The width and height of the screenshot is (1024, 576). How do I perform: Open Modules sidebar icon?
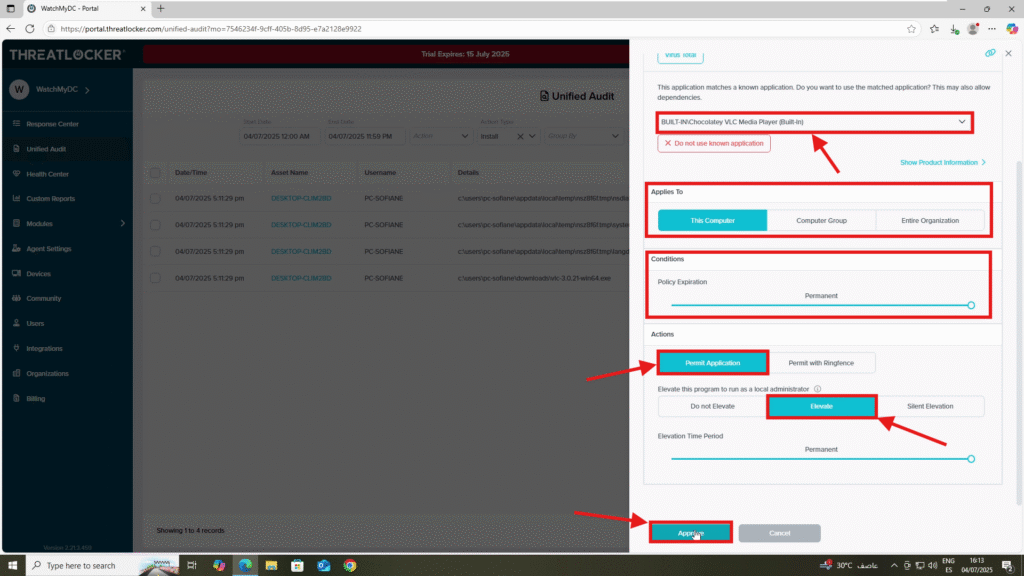[x=16, y=223]
